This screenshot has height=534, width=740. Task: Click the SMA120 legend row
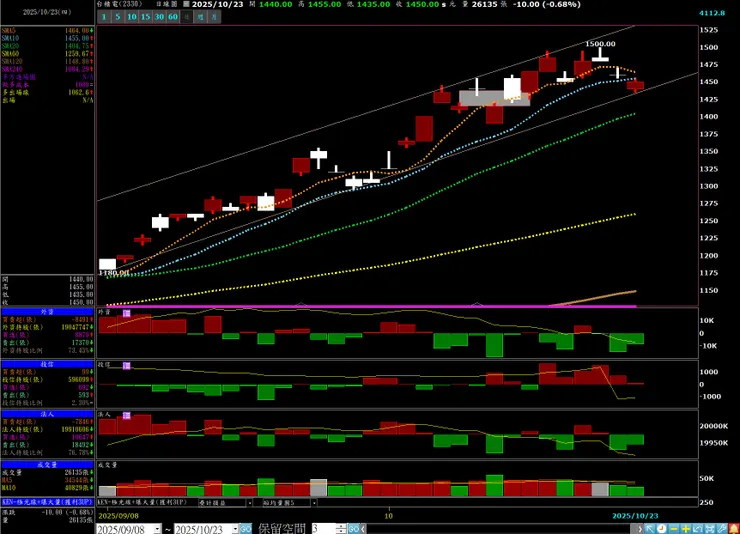point(47,61)
